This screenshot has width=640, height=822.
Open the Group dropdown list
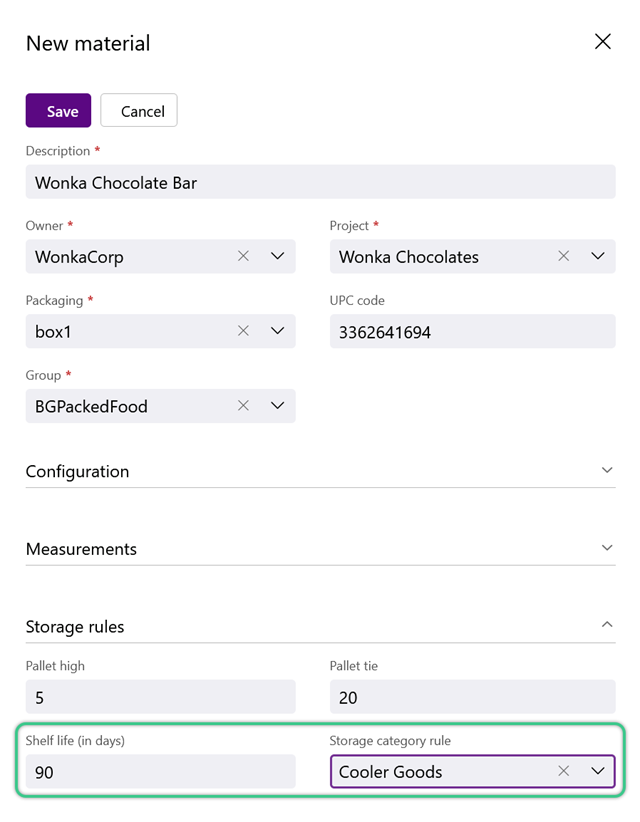click(277, 406)
